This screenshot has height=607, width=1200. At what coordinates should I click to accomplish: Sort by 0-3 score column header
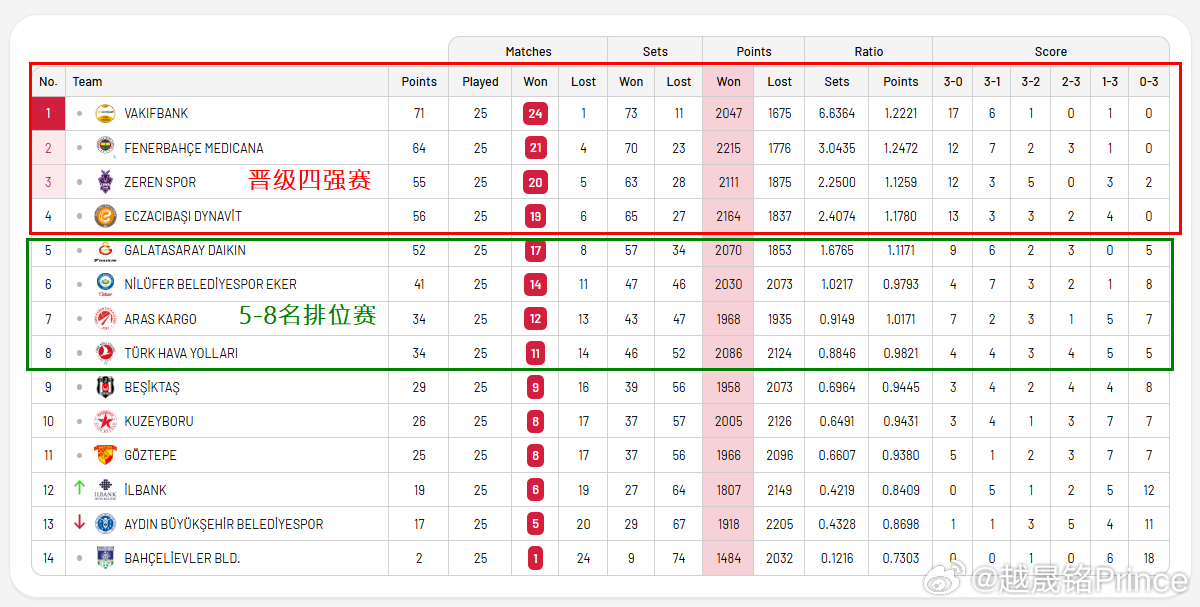[1149, 82]
